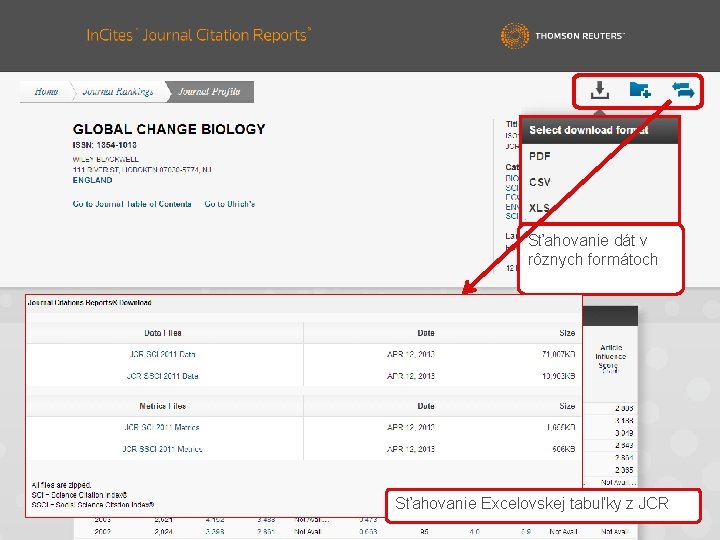Click the 608KB size value
This screenshot has width=720, height=540.
coord(563,449)
